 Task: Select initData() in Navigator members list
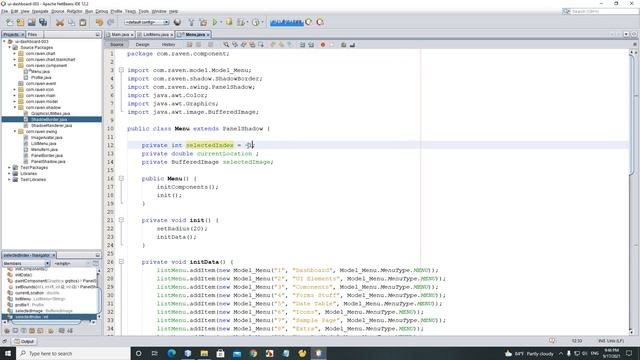pyautogui.click(x=23, y=275)
